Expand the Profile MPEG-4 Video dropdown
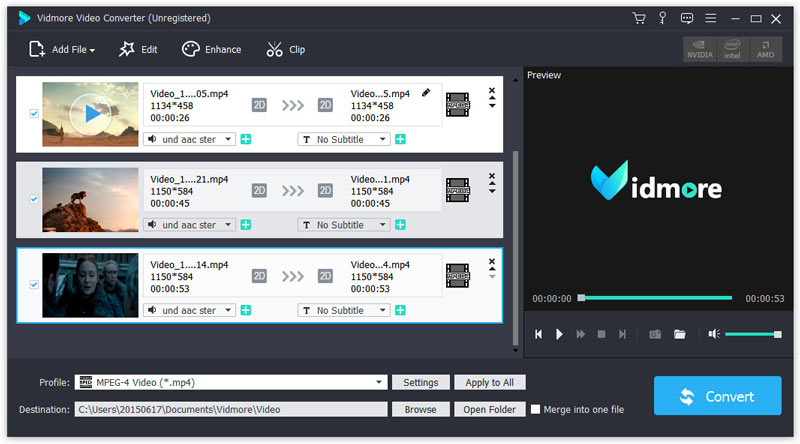The width and height of the screenshot is (800, 444). [x=379, y=382]
